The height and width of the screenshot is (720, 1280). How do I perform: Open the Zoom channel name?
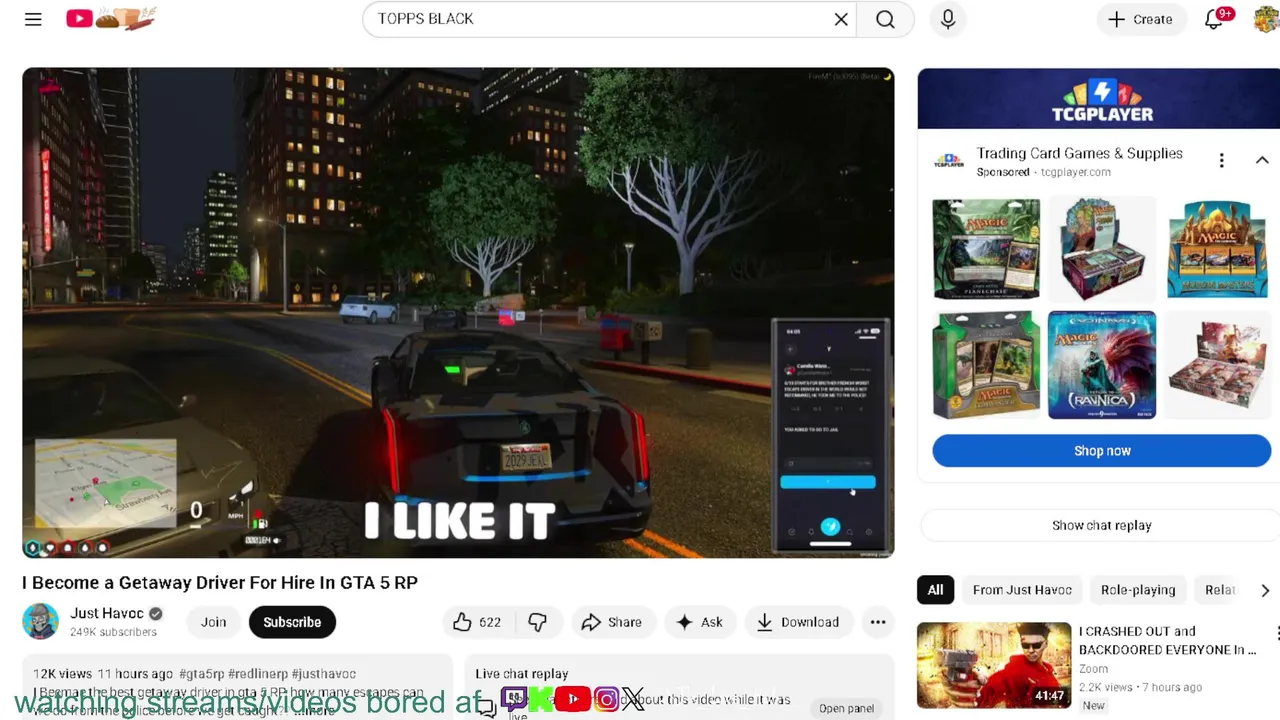[x=1093, y=669]
